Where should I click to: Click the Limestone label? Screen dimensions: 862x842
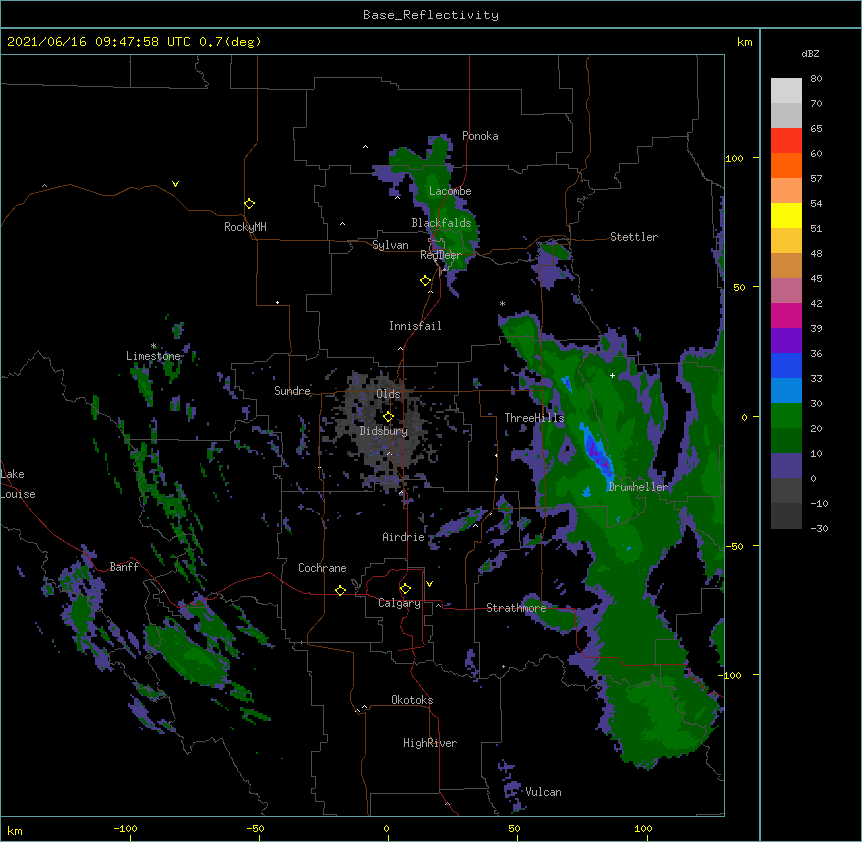point(153,356)
